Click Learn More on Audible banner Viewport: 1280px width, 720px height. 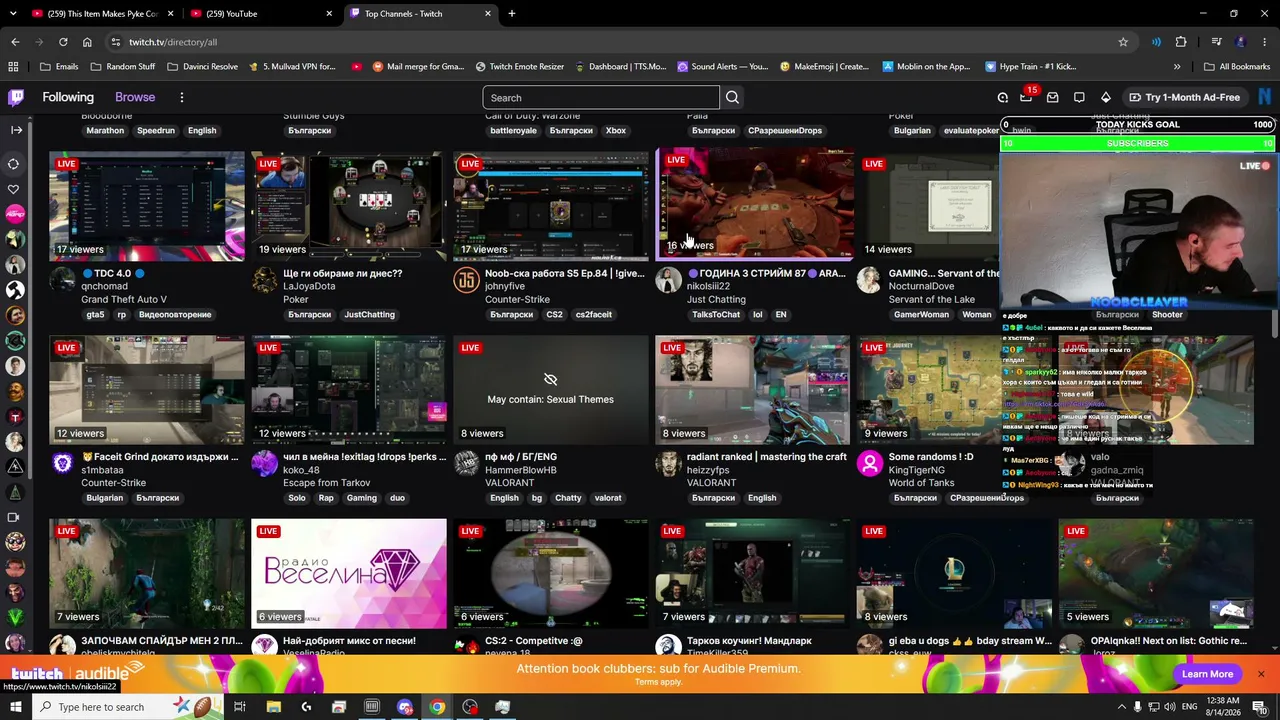point(1207,674)
